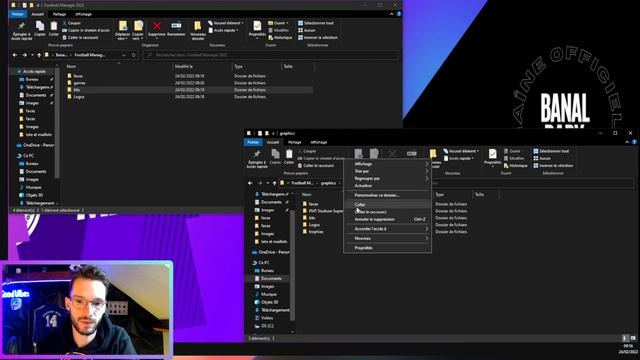Open address bar history dropdown in Football Manager window

(124, 55)
